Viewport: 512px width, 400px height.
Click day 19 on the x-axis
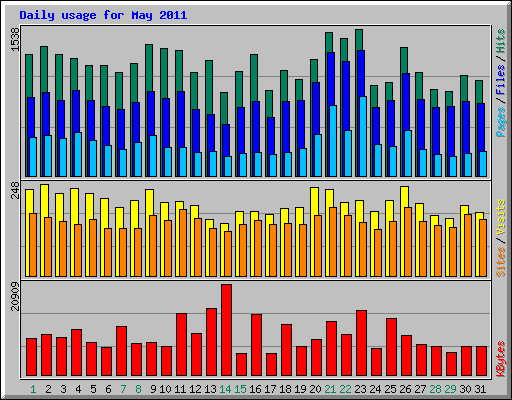point(300,389)
